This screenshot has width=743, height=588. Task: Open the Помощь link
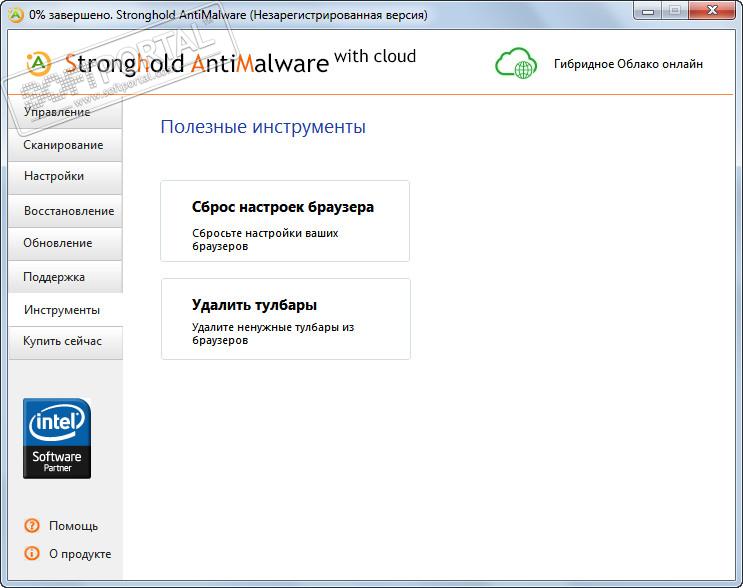click(x=73, y=526)
